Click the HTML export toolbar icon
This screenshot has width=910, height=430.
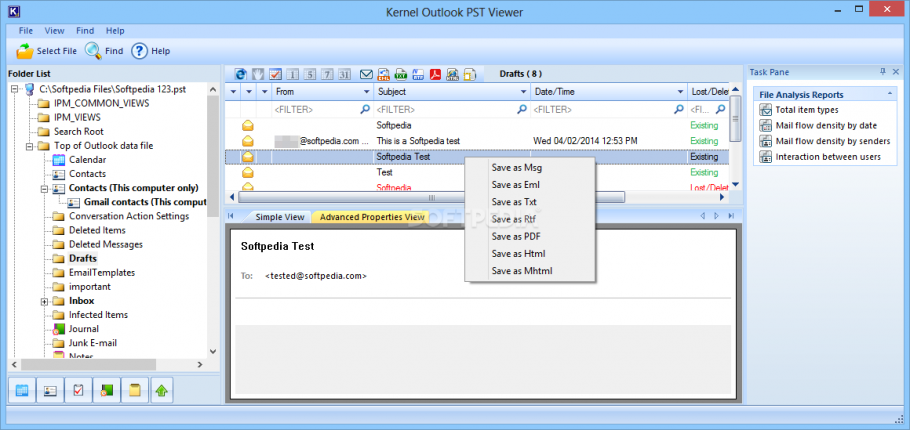[x=453, y=74]
